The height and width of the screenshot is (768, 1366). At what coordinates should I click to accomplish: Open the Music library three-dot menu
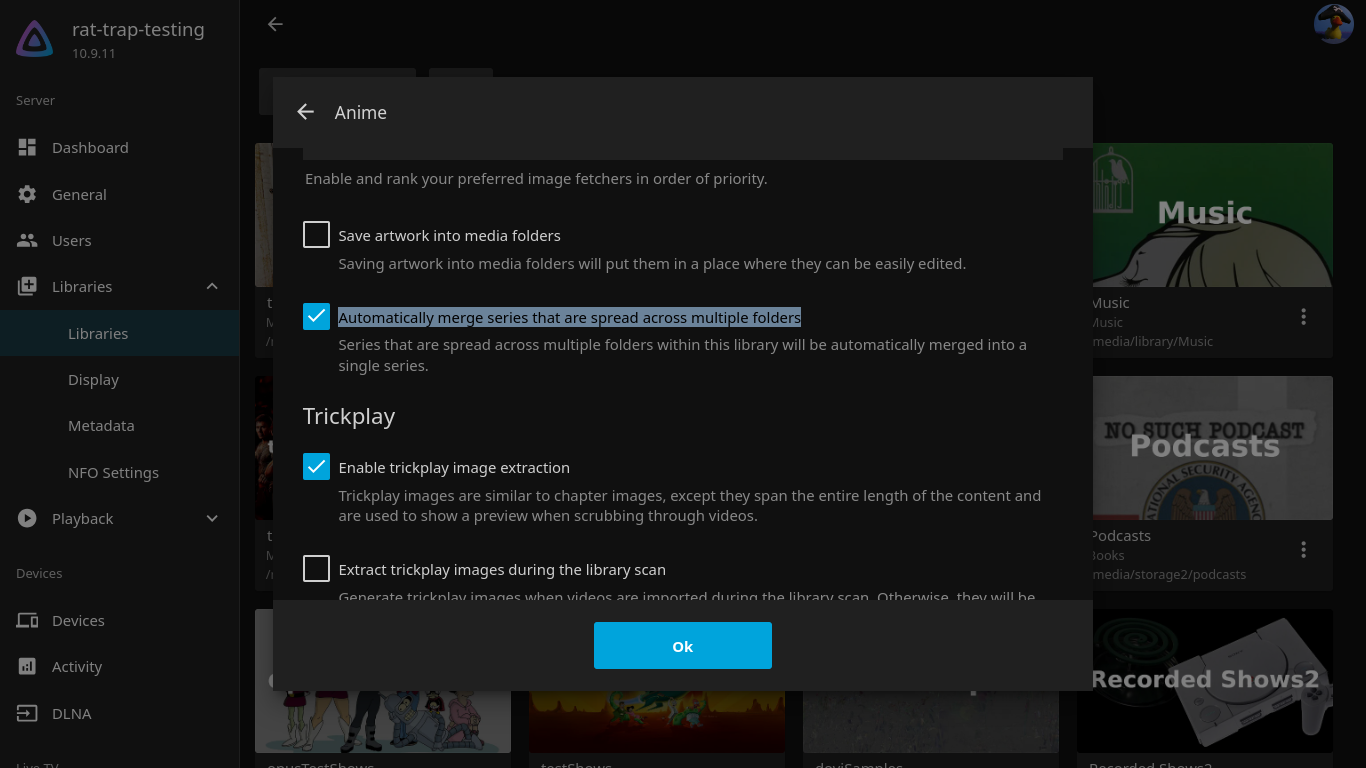[x=1303, y=317]
